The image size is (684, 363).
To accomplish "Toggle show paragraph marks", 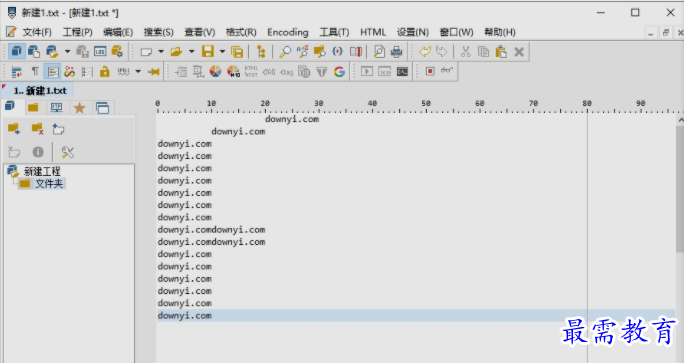I will [35, 71].
